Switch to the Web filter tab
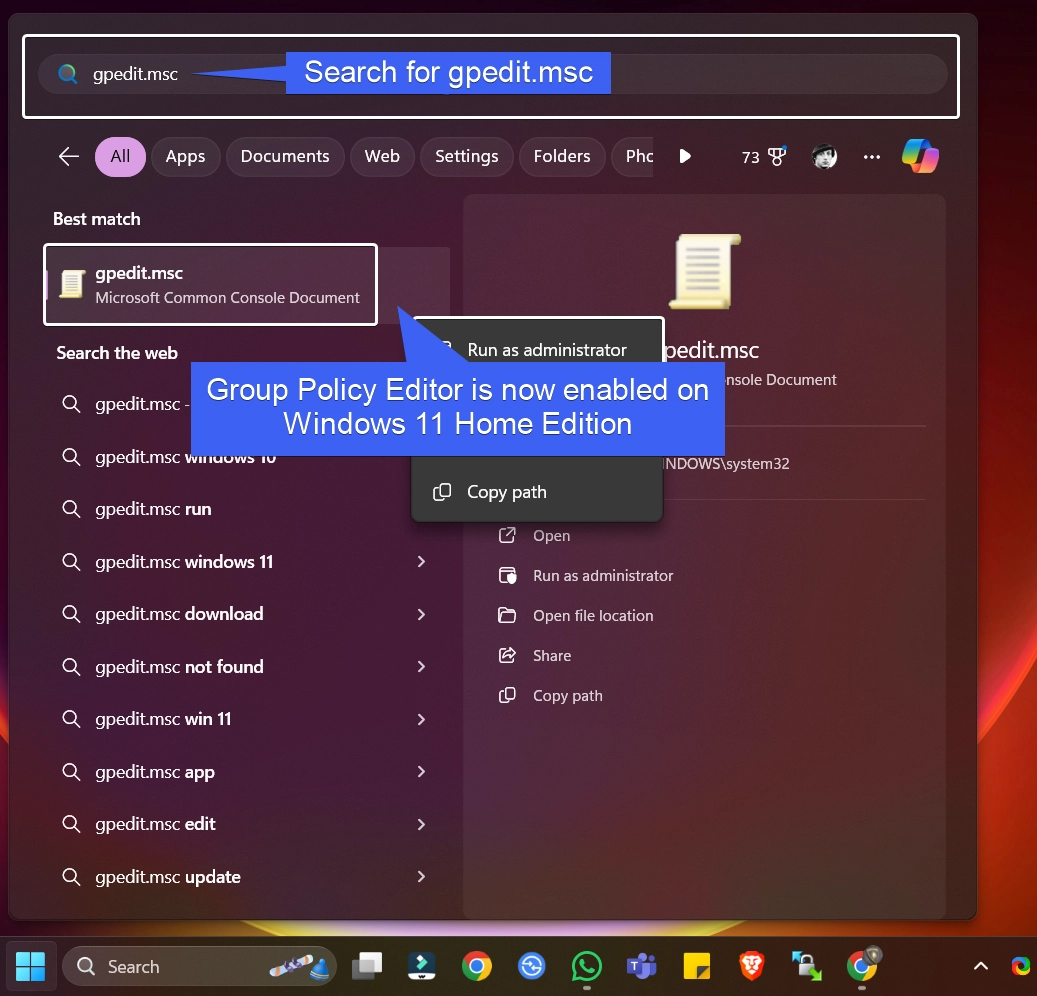Screen dimensions: 1037x996 pos(382,157)
